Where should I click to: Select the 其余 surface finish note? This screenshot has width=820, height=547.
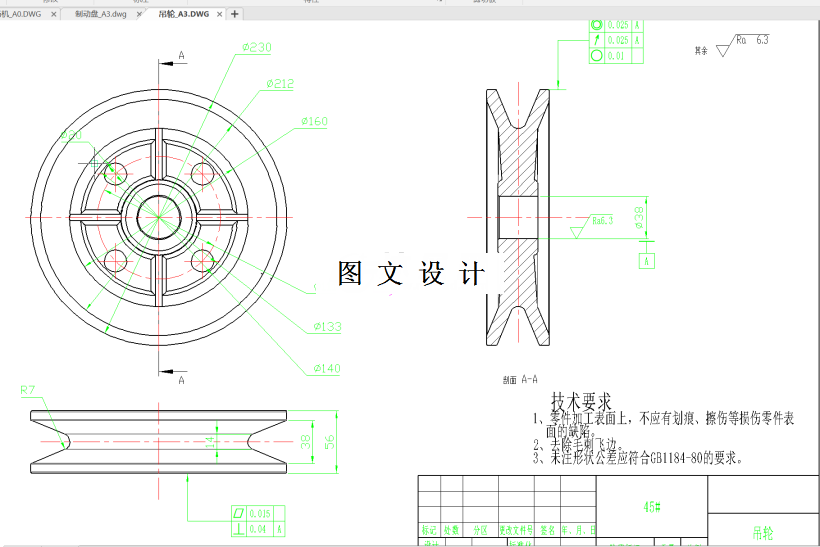(701, 51)
